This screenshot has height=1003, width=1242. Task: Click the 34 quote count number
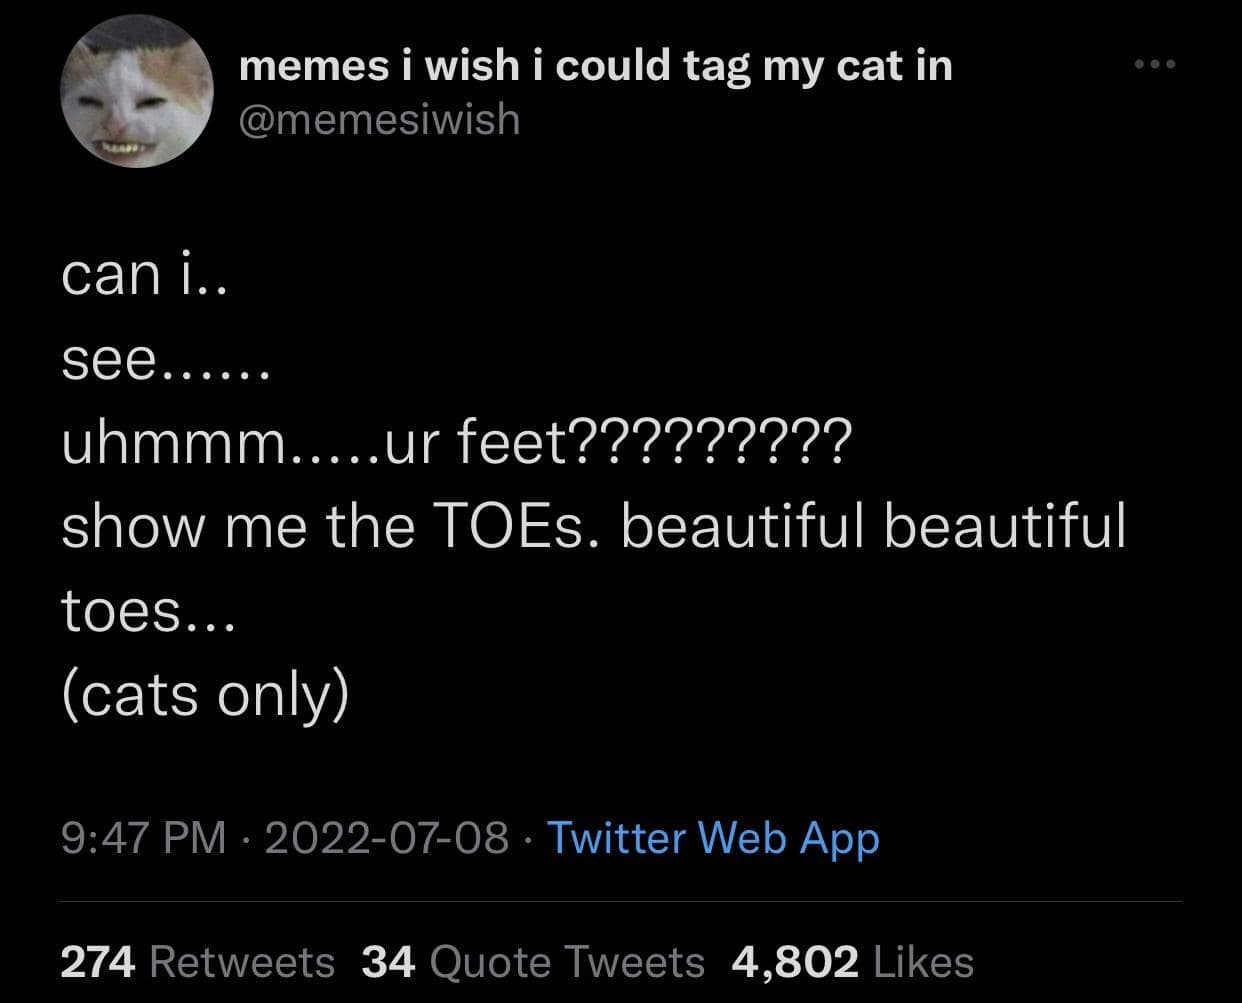point(388,962)
